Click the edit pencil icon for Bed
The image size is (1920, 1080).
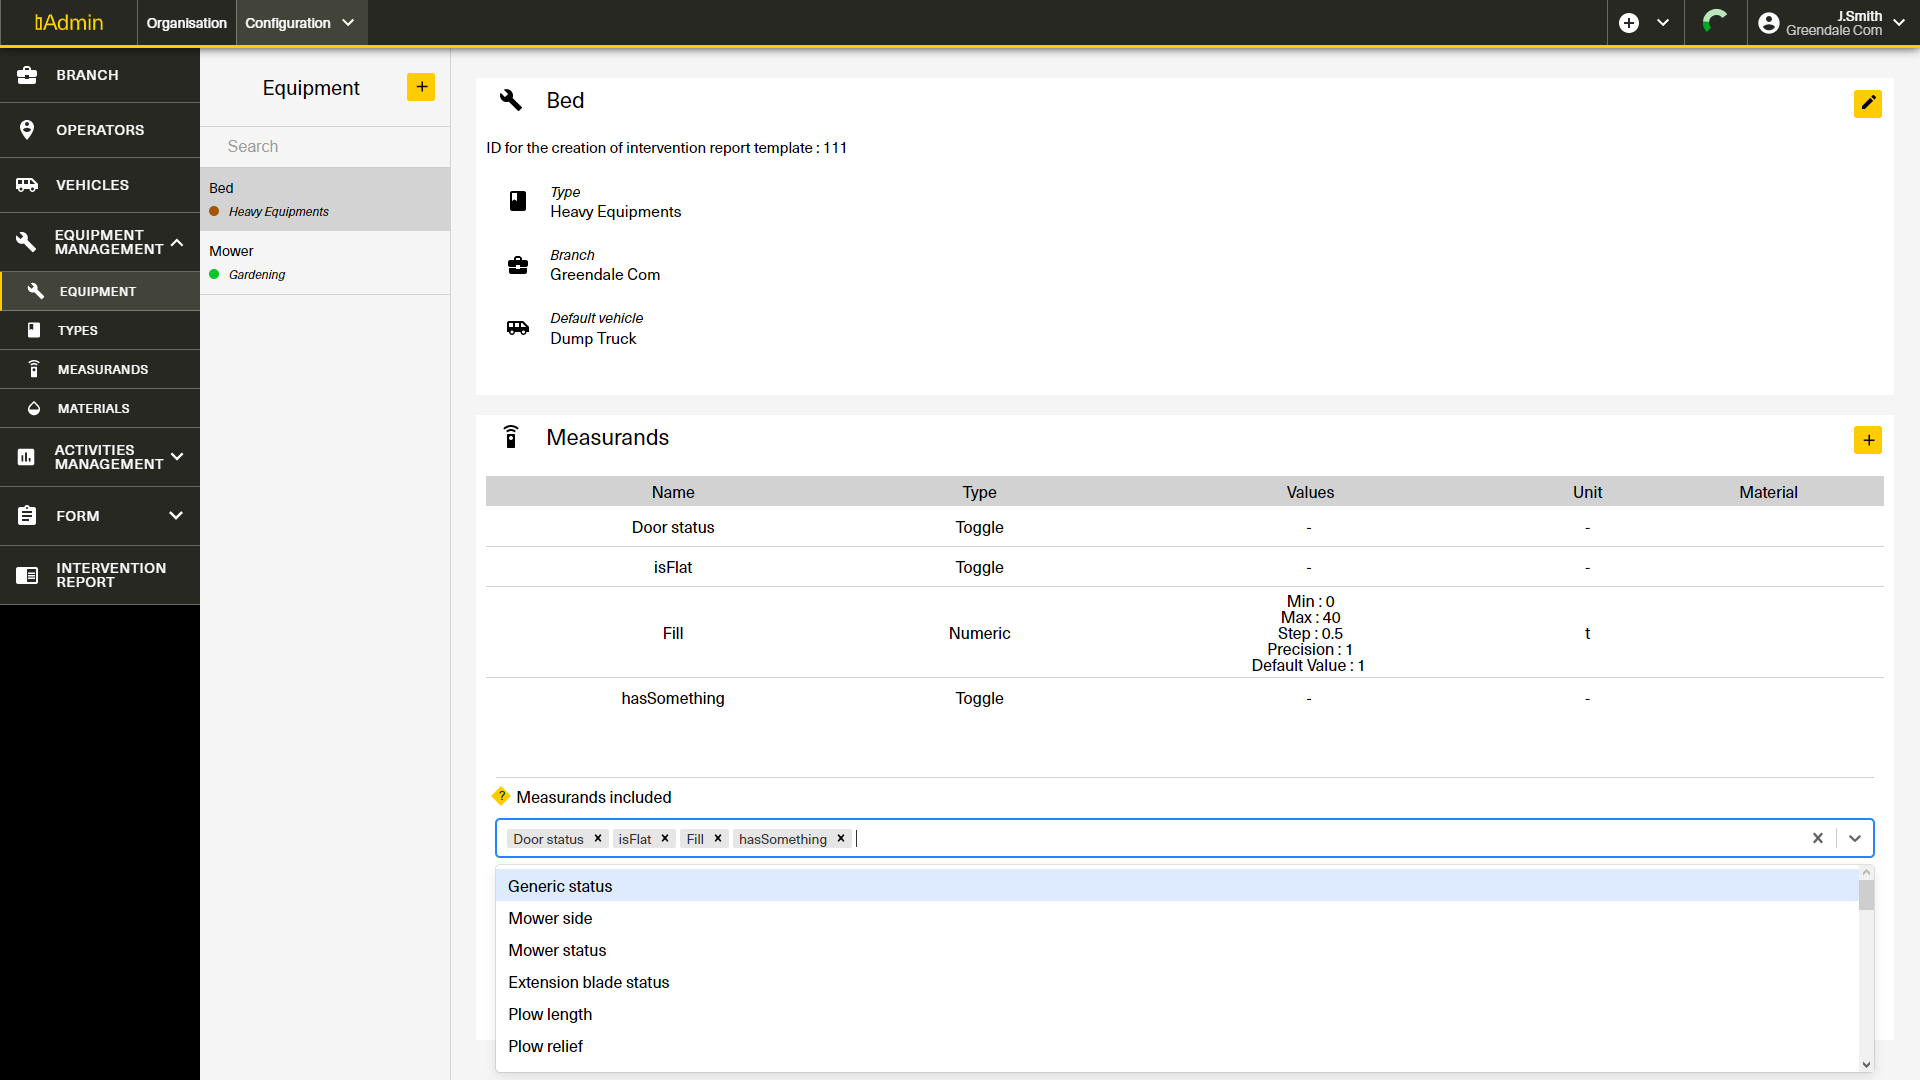pos(1867,103)
